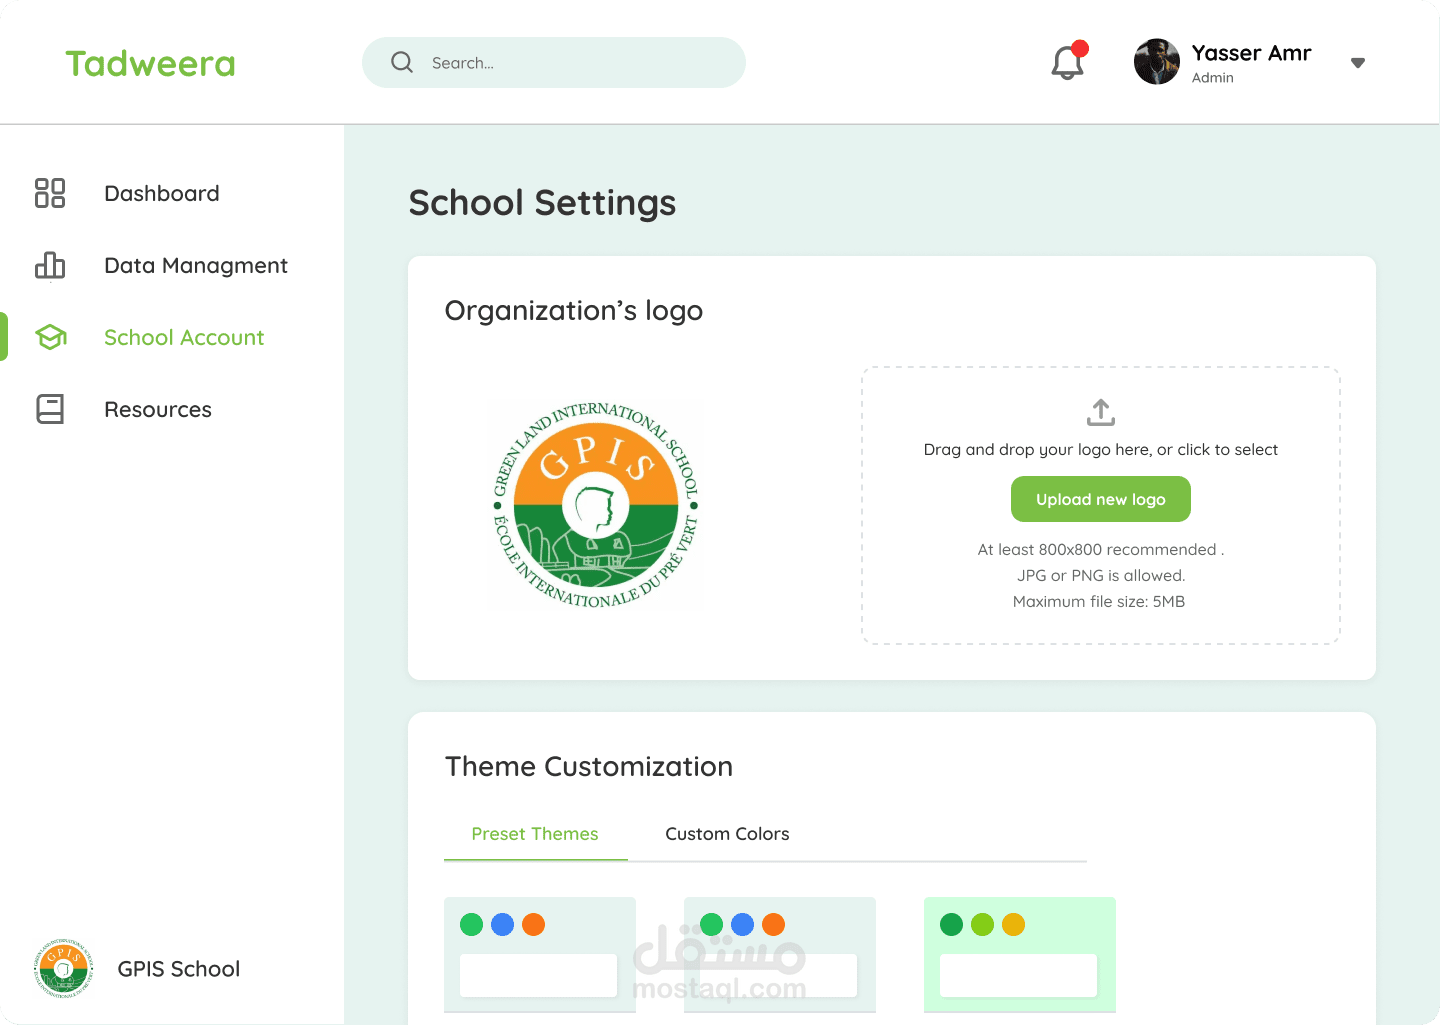This screenshot has height=1025, width=1440.
Task: Click the School Account graduation cap icon
Action: [51, 337]
